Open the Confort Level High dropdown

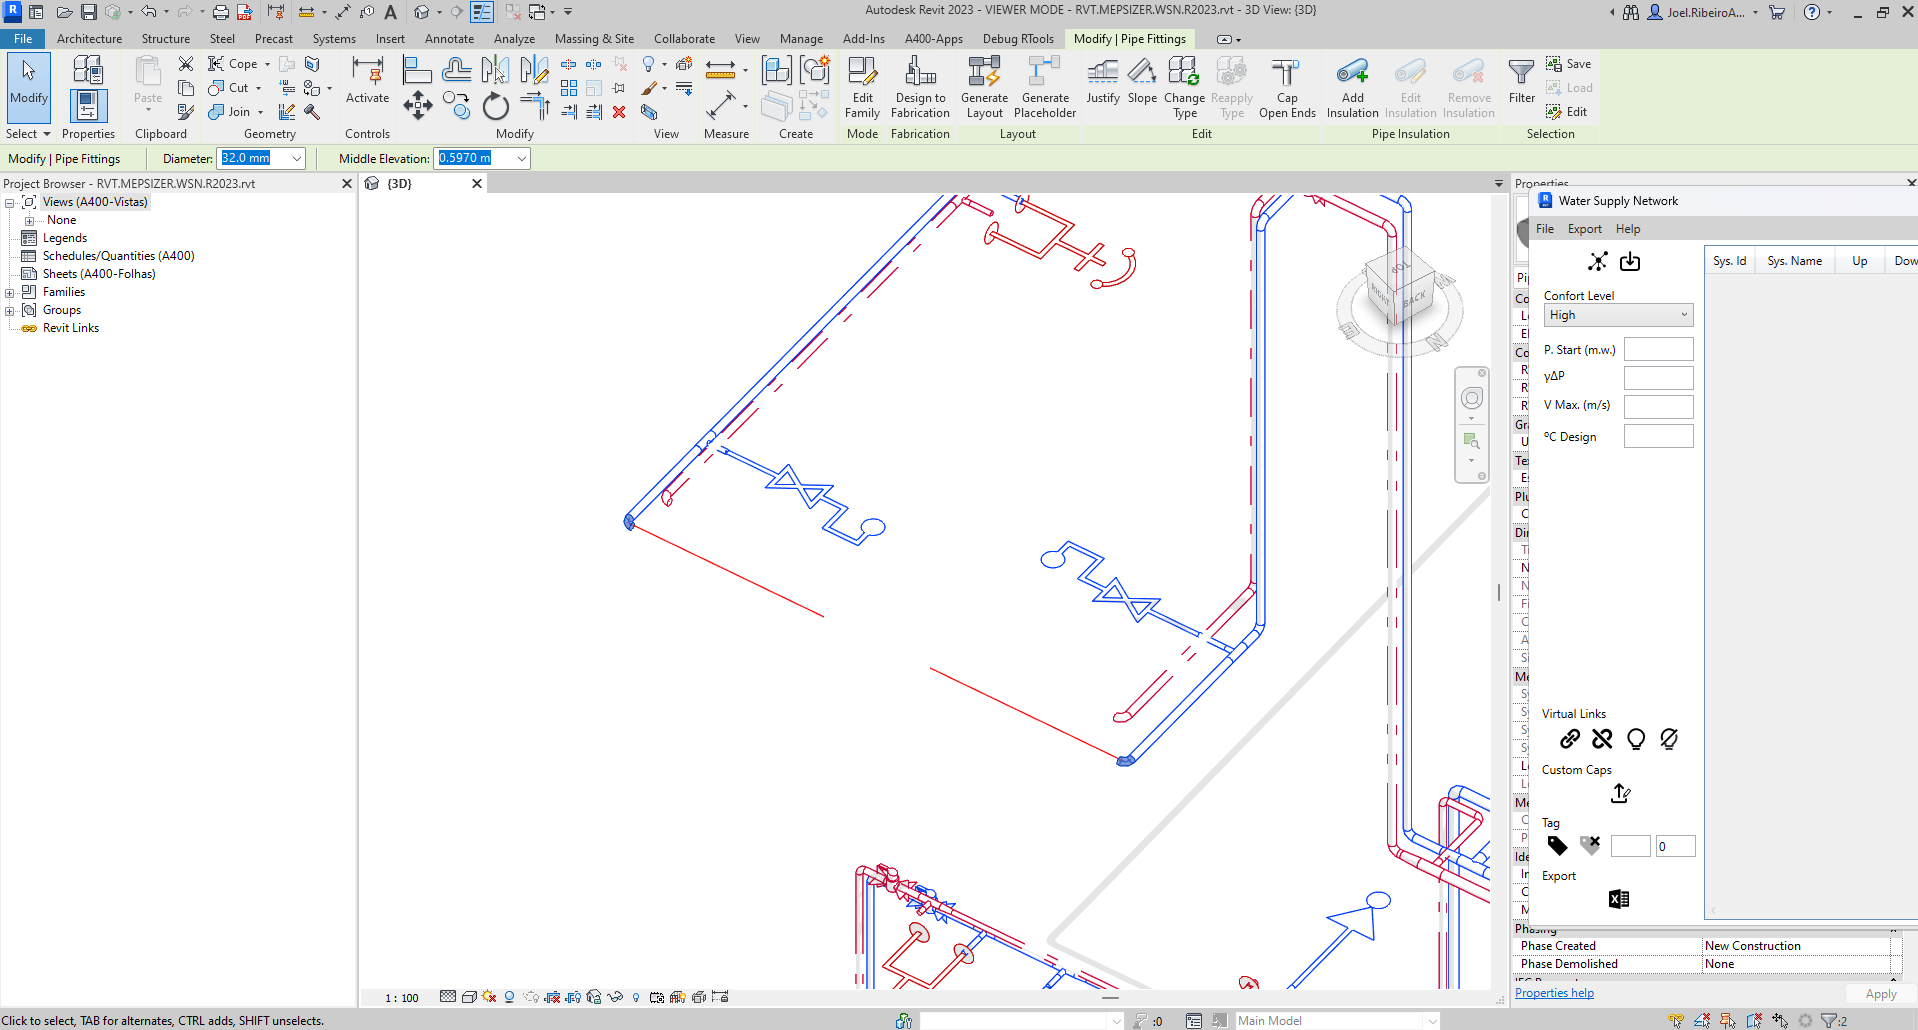pos(1618,315)
